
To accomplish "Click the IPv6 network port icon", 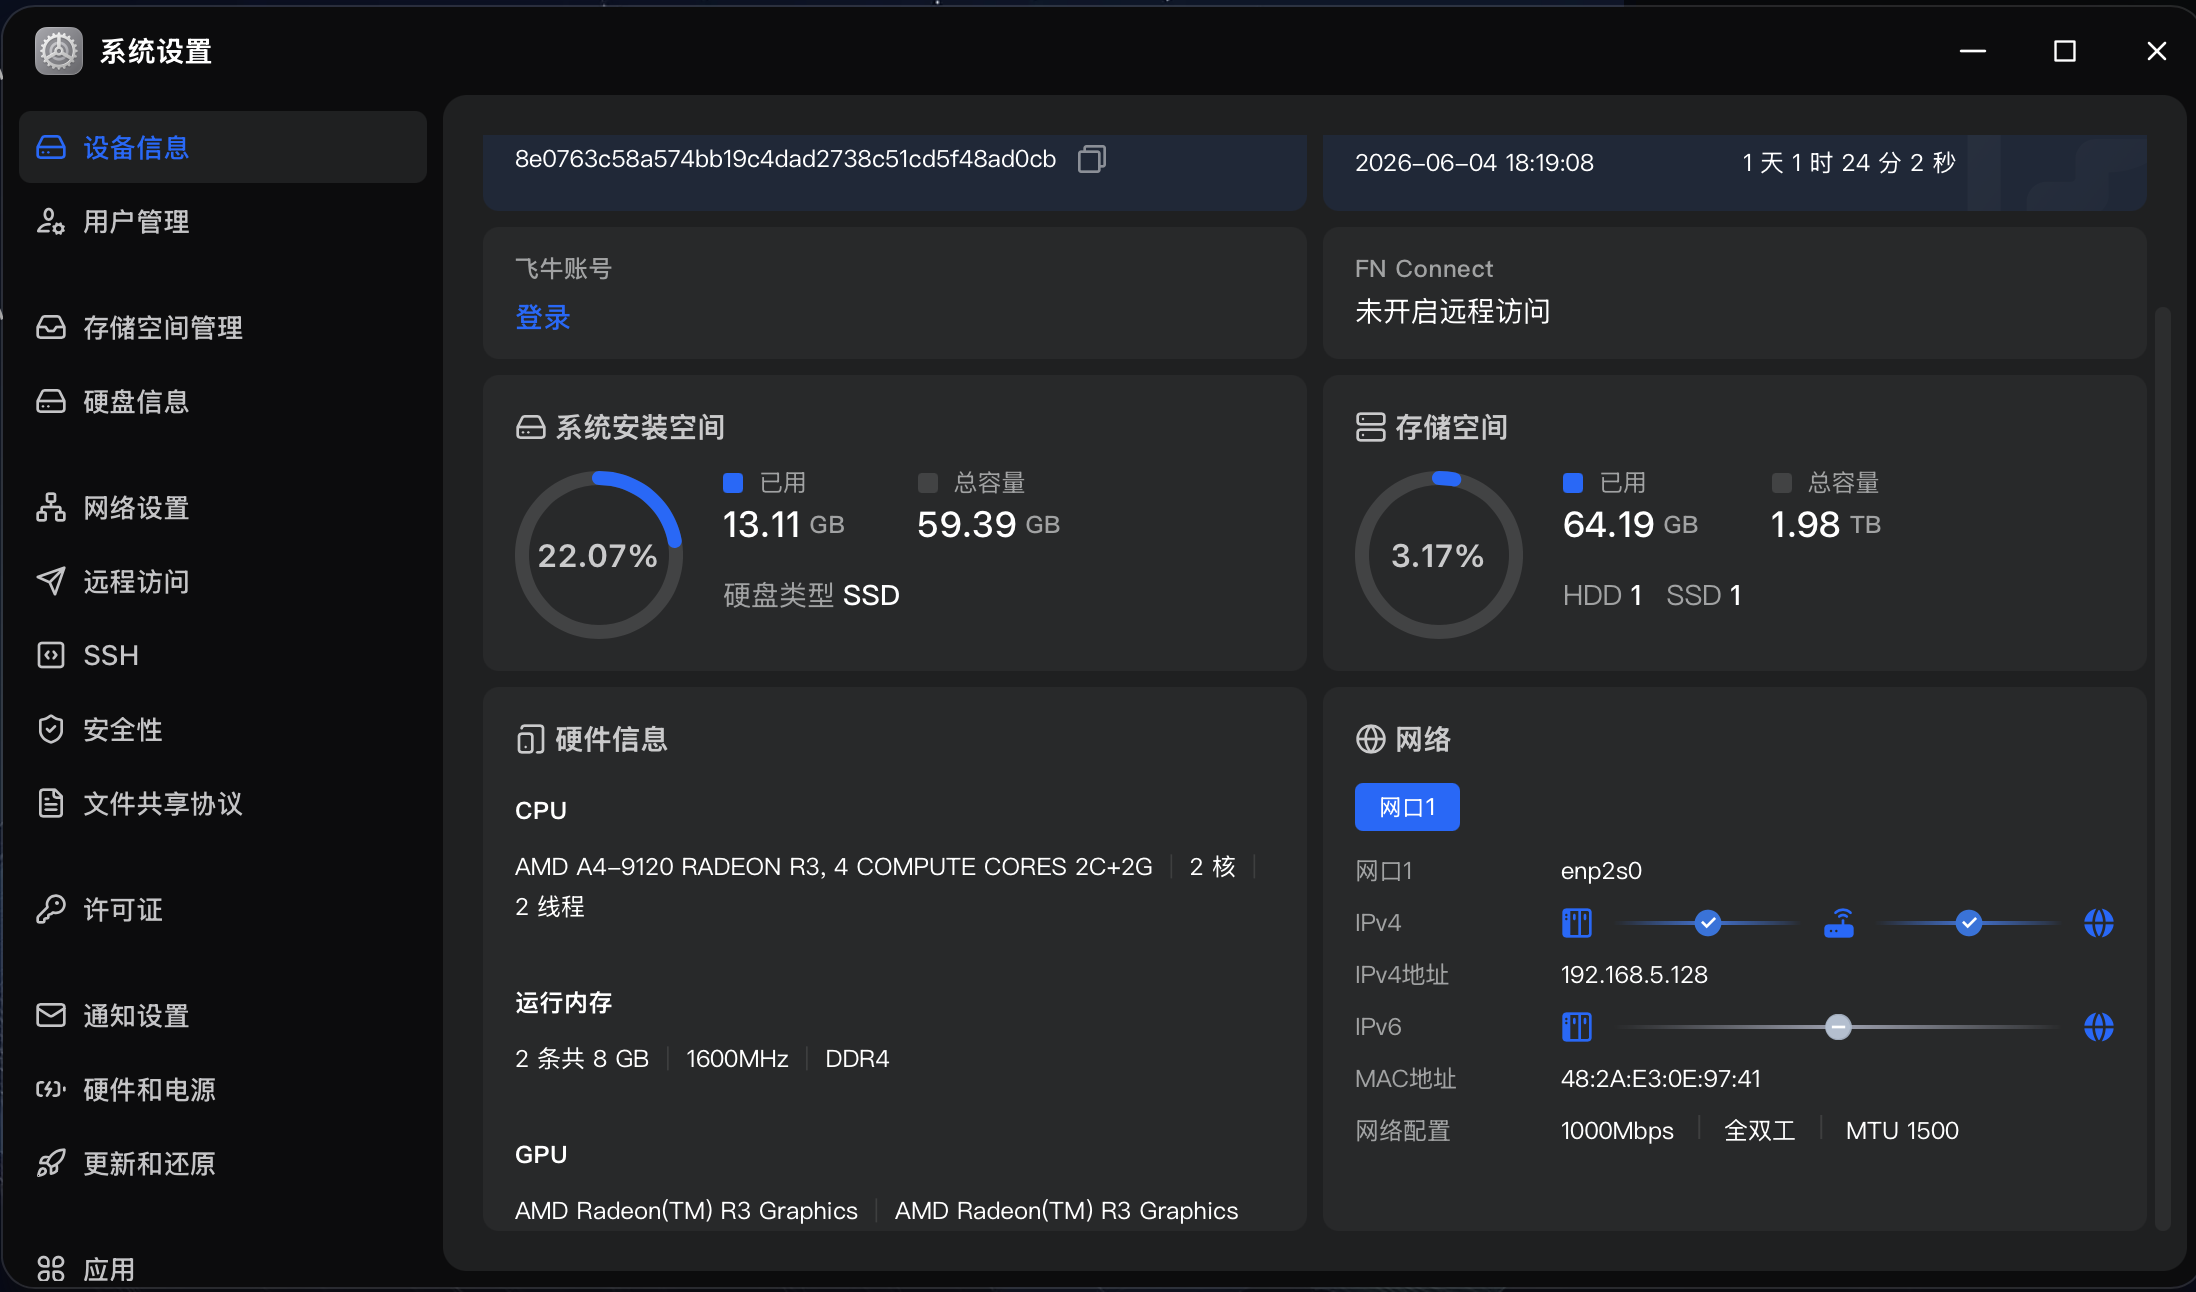I will point(1577,1027).
